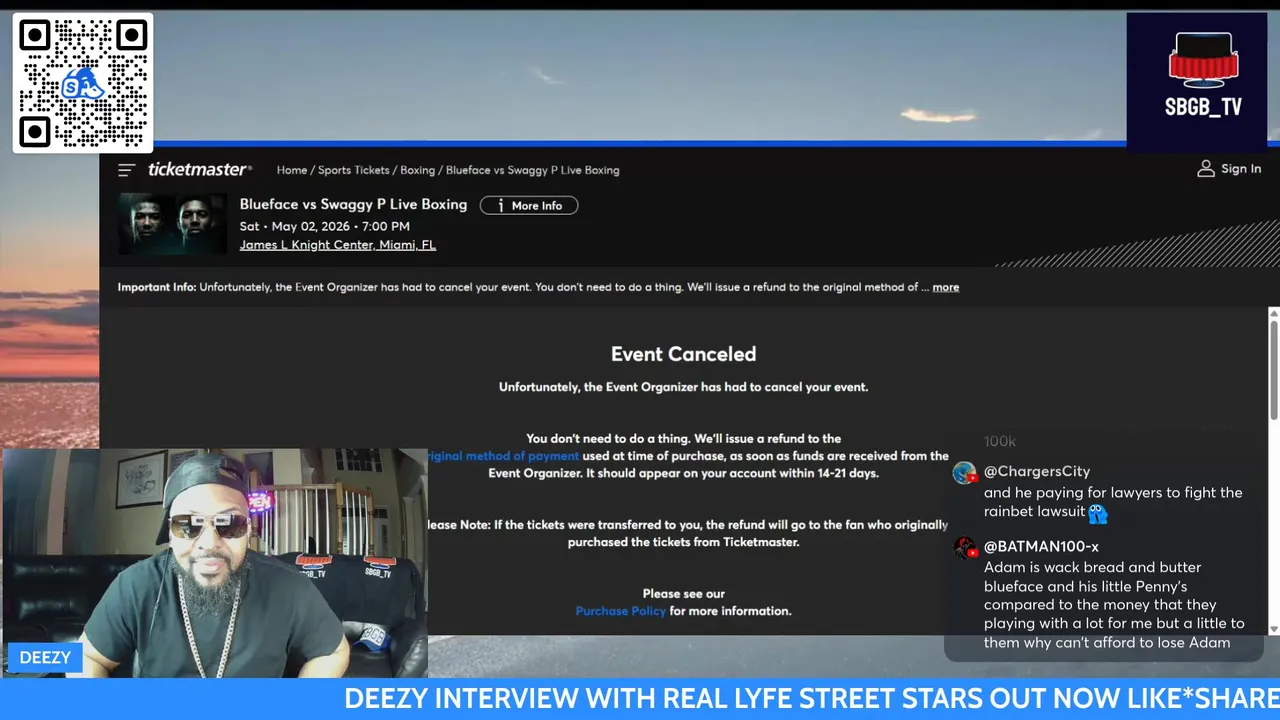Open James L. Knight Center venue link
Image resolution: width=1280 pixels, height=720 pixels.
pos(338,245)
